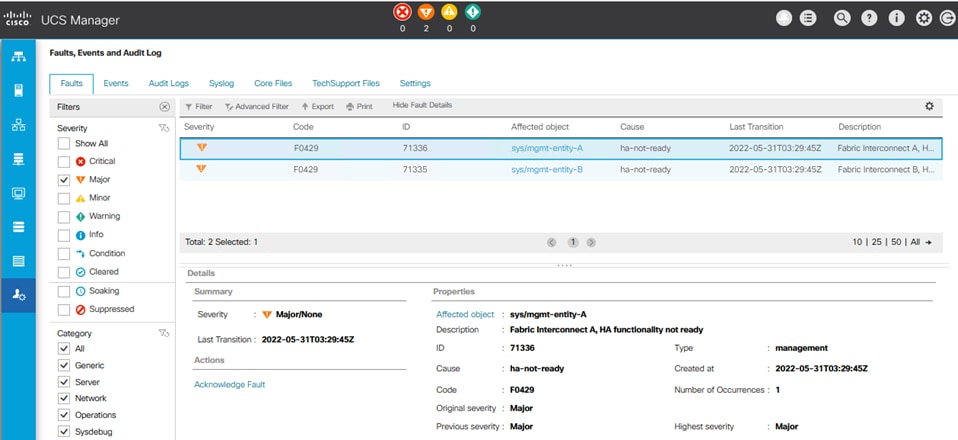The image size is (958, 440).
Task: Uncheck the Server category box
Action: pos(64,382)
